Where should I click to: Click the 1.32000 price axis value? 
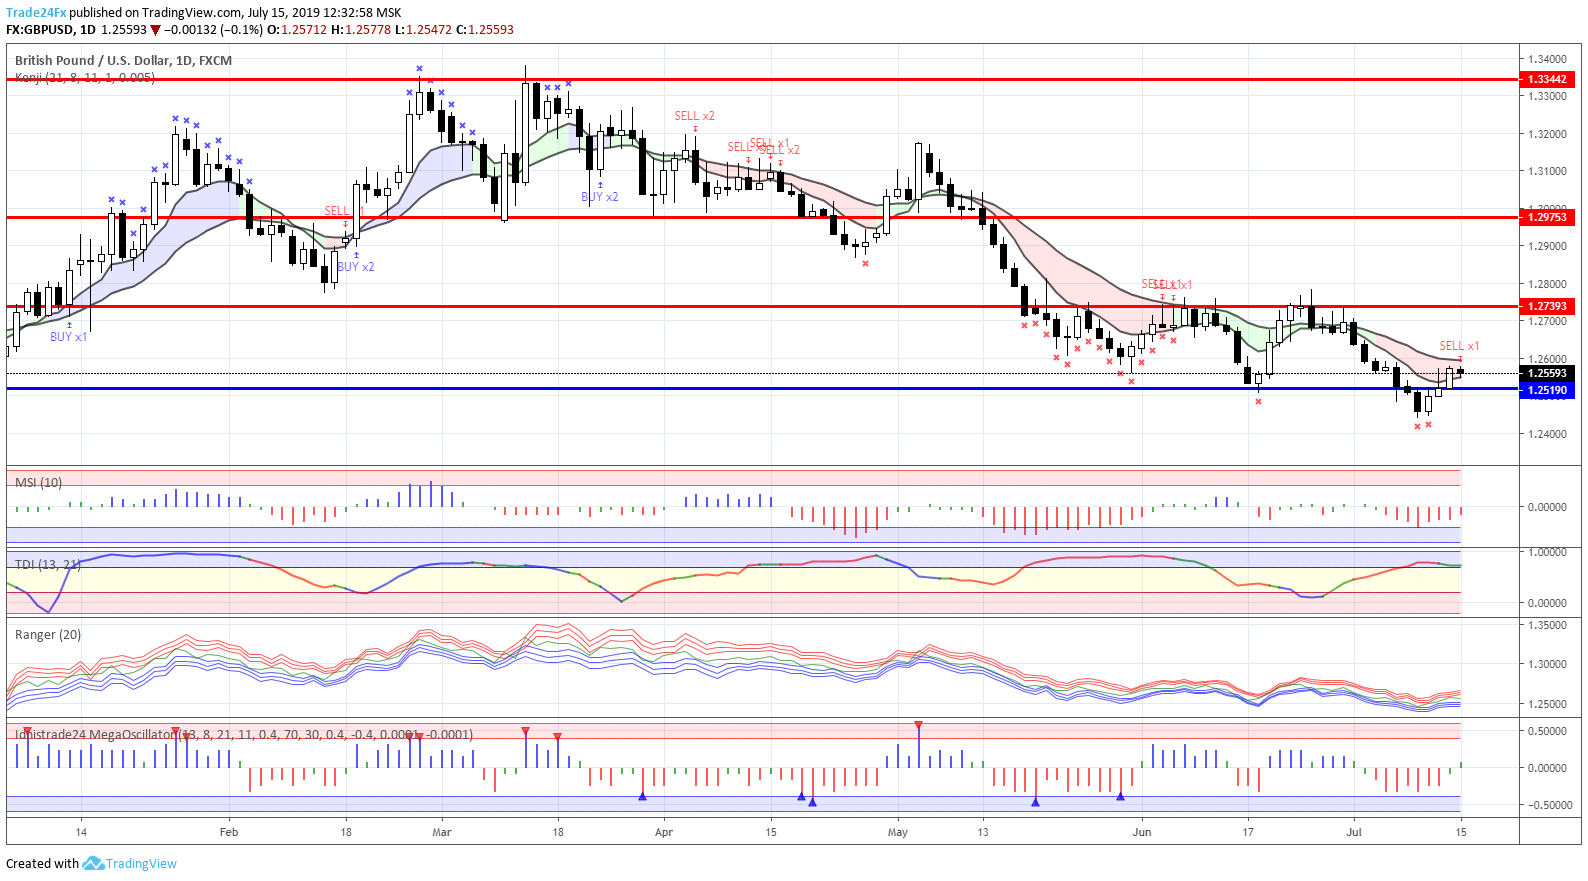[x=1546, y=134]
